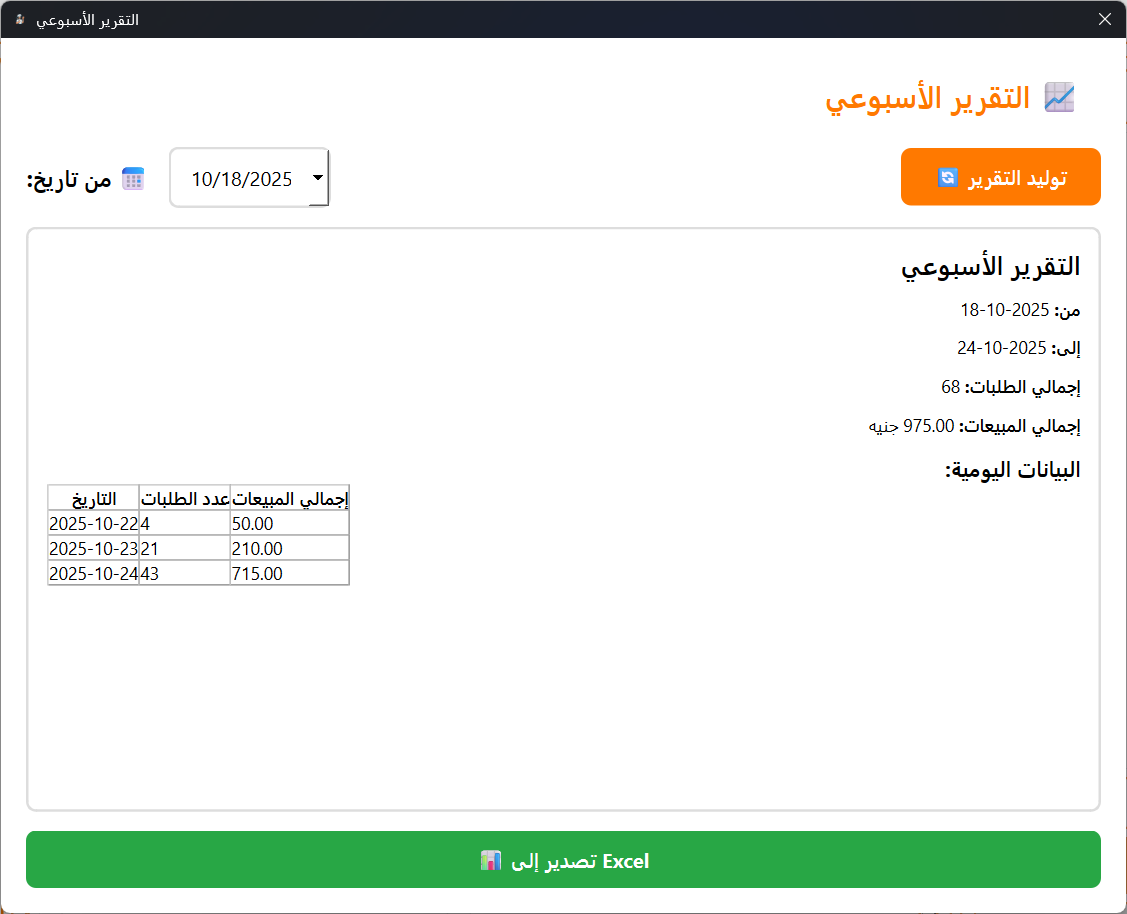Close the weekly report window
The height and width of the screenshot is (914, 1127).
1105,19
